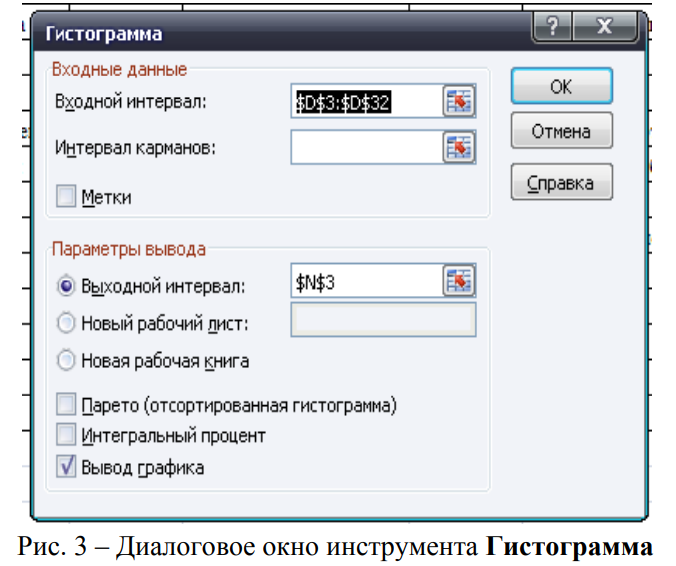676x566 pixels.
Task: Click into the empty Интервал карманов field
Action: pyautogui.click(x=366, y=147)
